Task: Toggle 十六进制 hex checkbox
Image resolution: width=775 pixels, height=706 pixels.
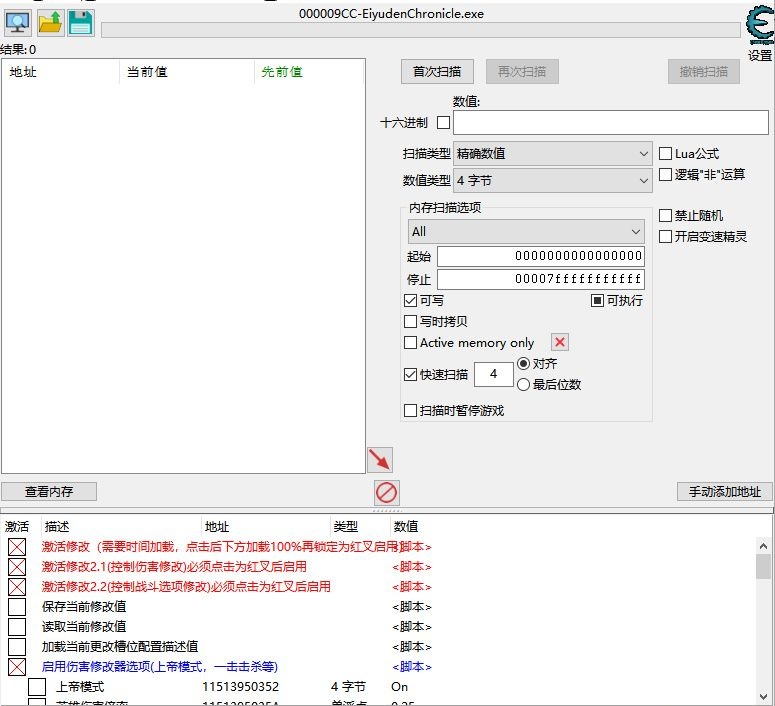Action: pyautogui.click(x=443, y=122)
